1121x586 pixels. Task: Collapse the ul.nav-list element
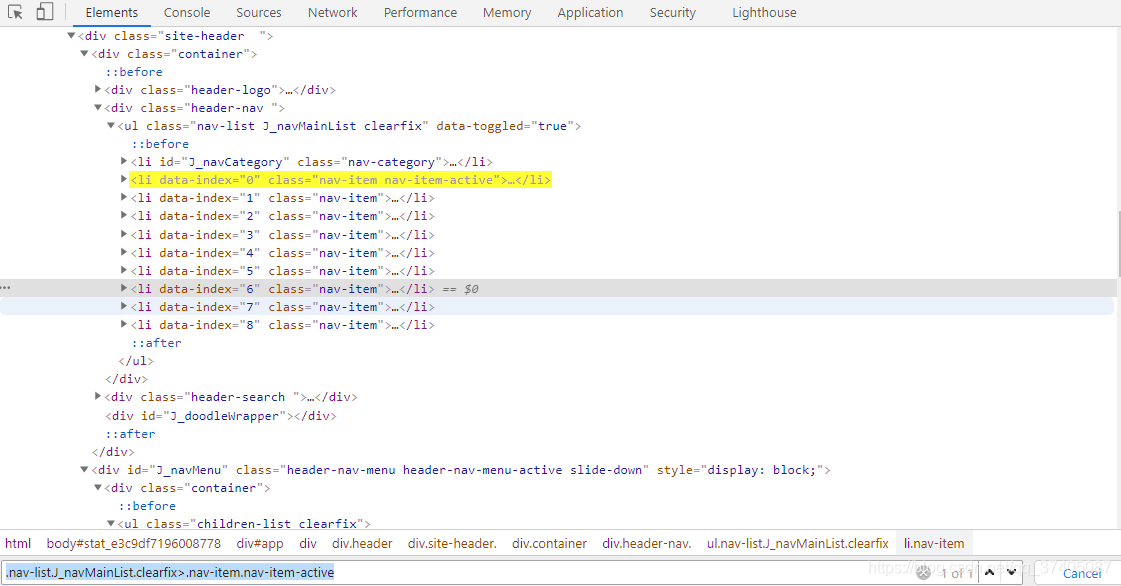(111, 125)
